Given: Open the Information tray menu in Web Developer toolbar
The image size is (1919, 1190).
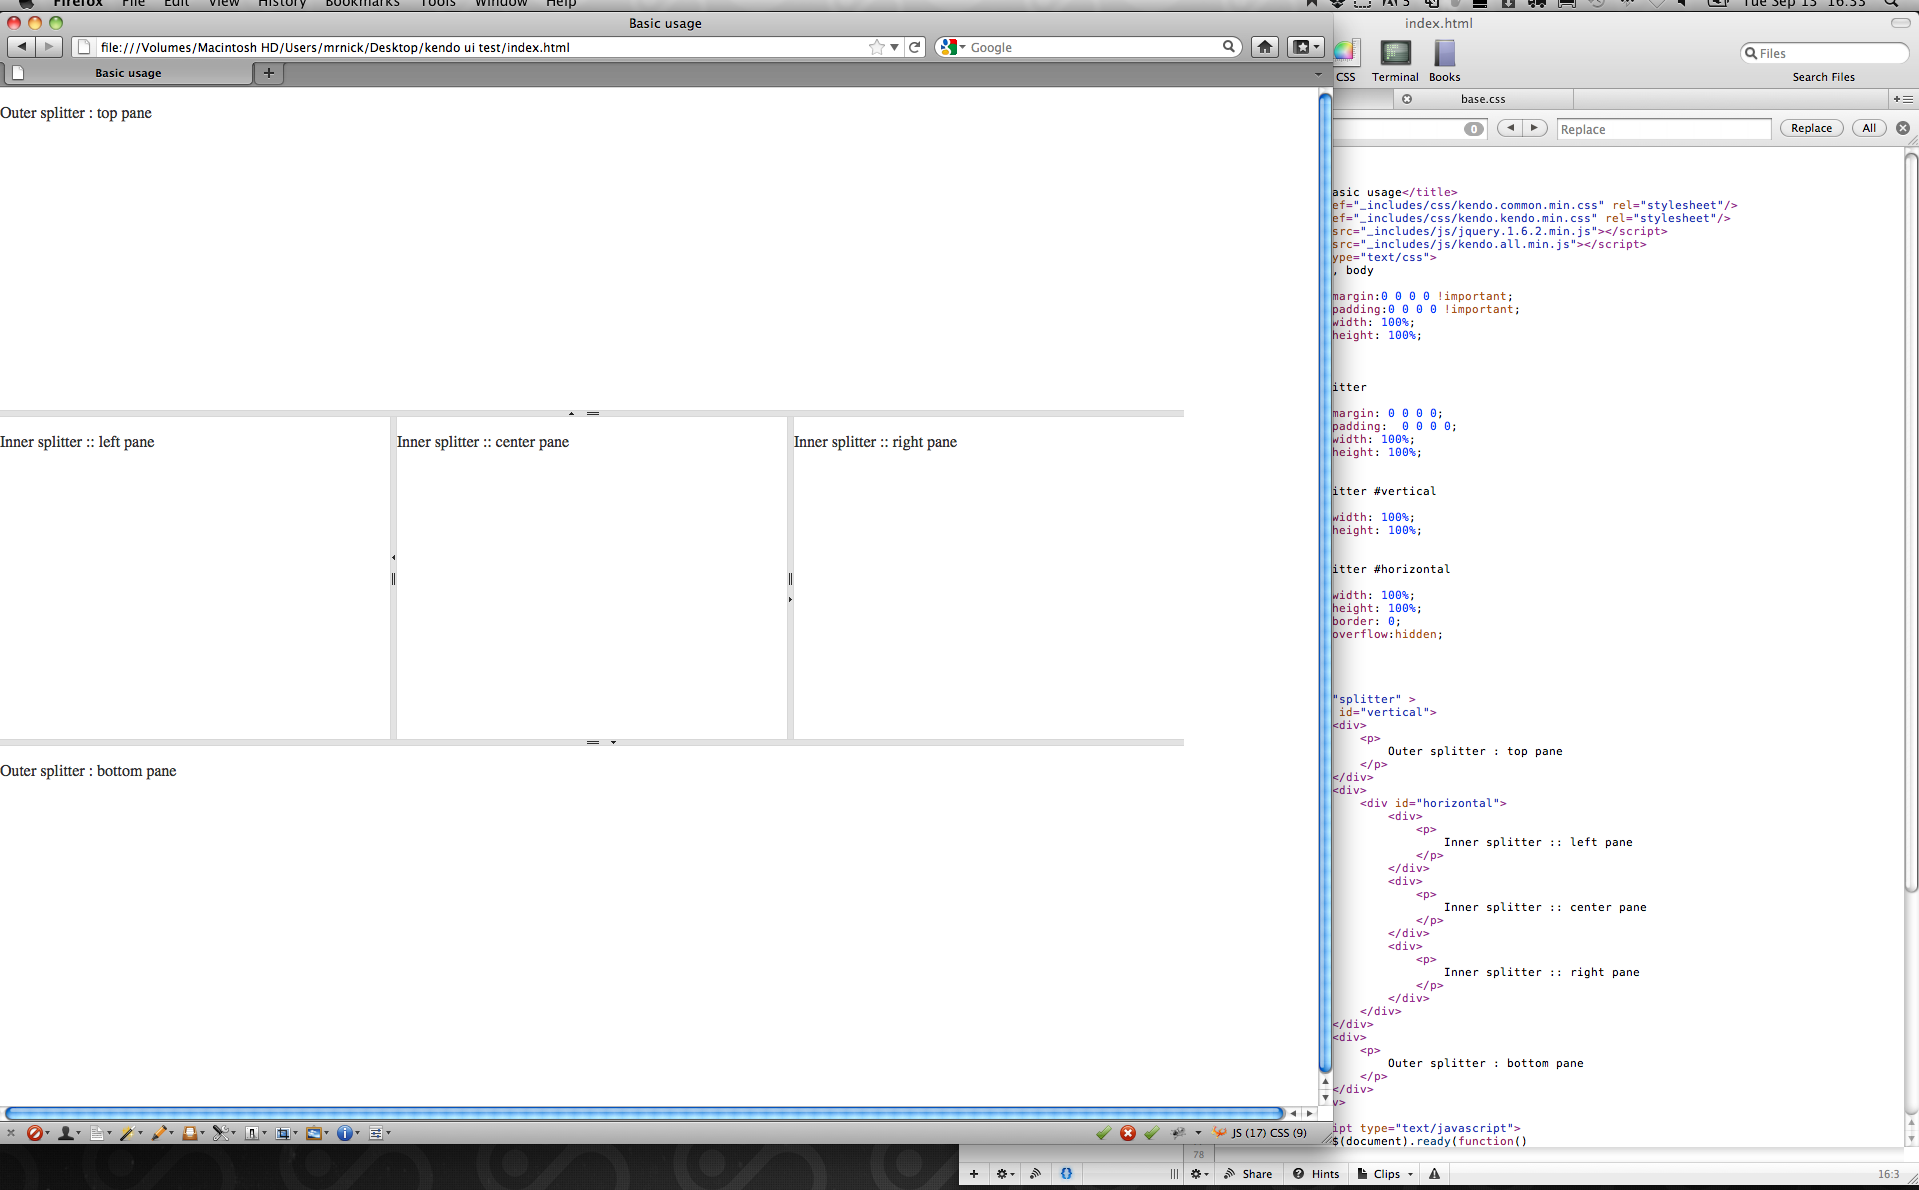Looking at the screenshot, I should click(x=192, y=1133).
